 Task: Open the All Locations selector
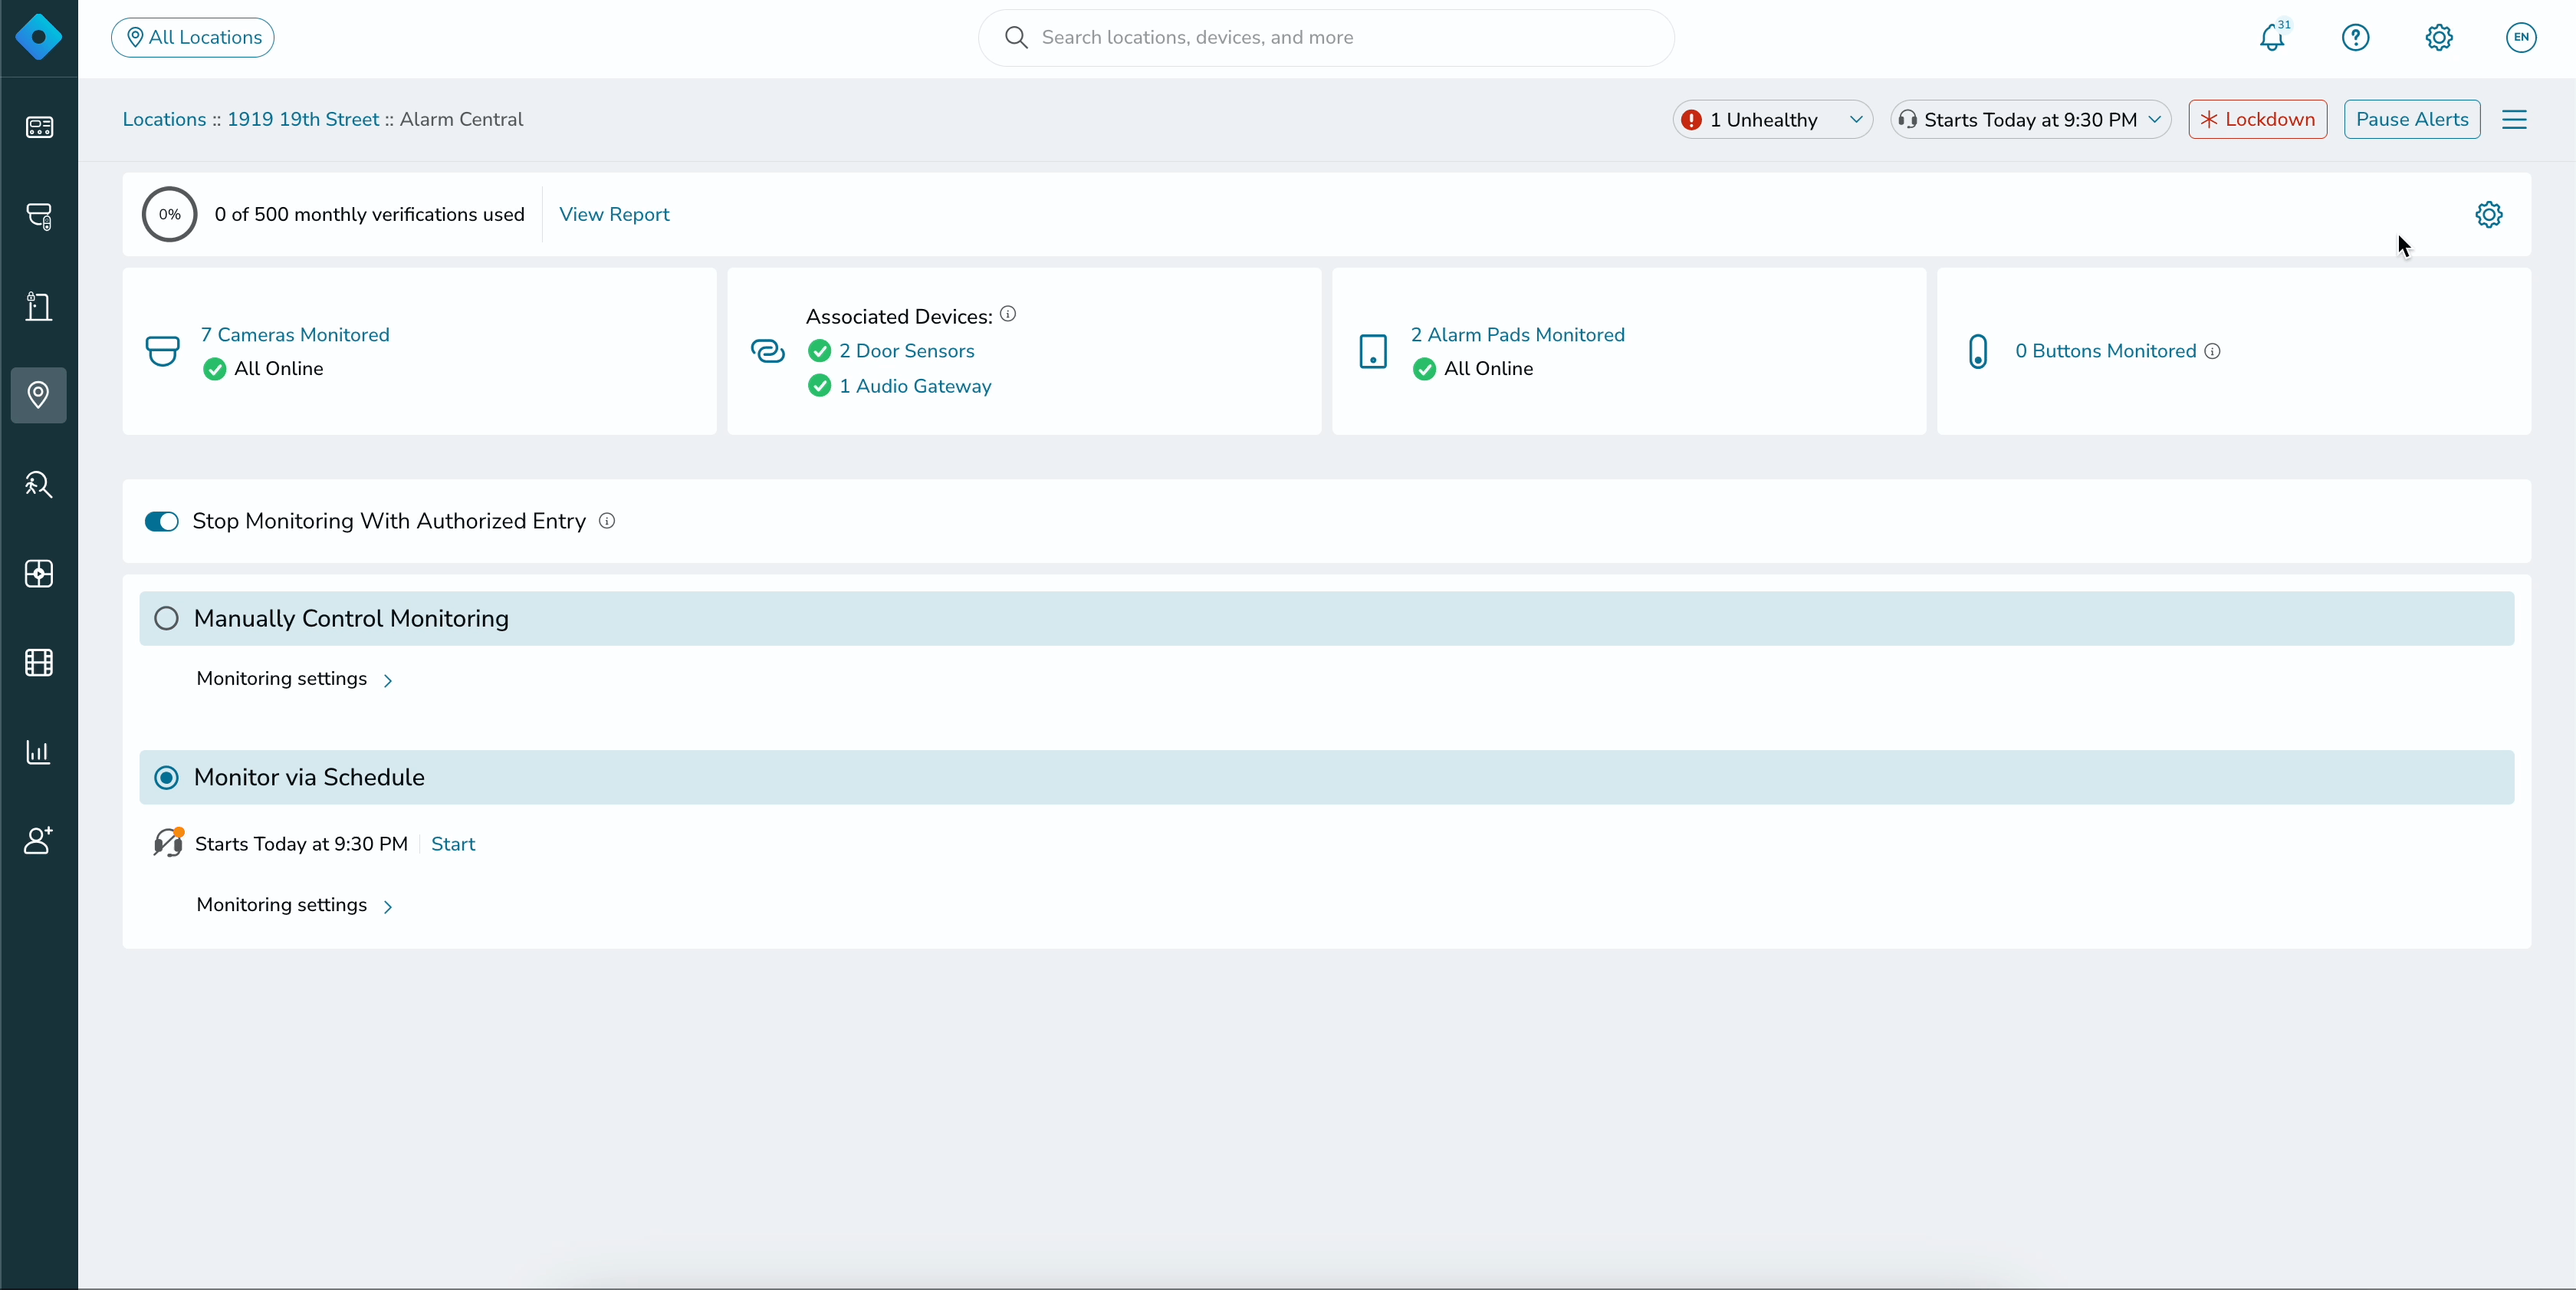pyautogui.click(x=193, y=38)
